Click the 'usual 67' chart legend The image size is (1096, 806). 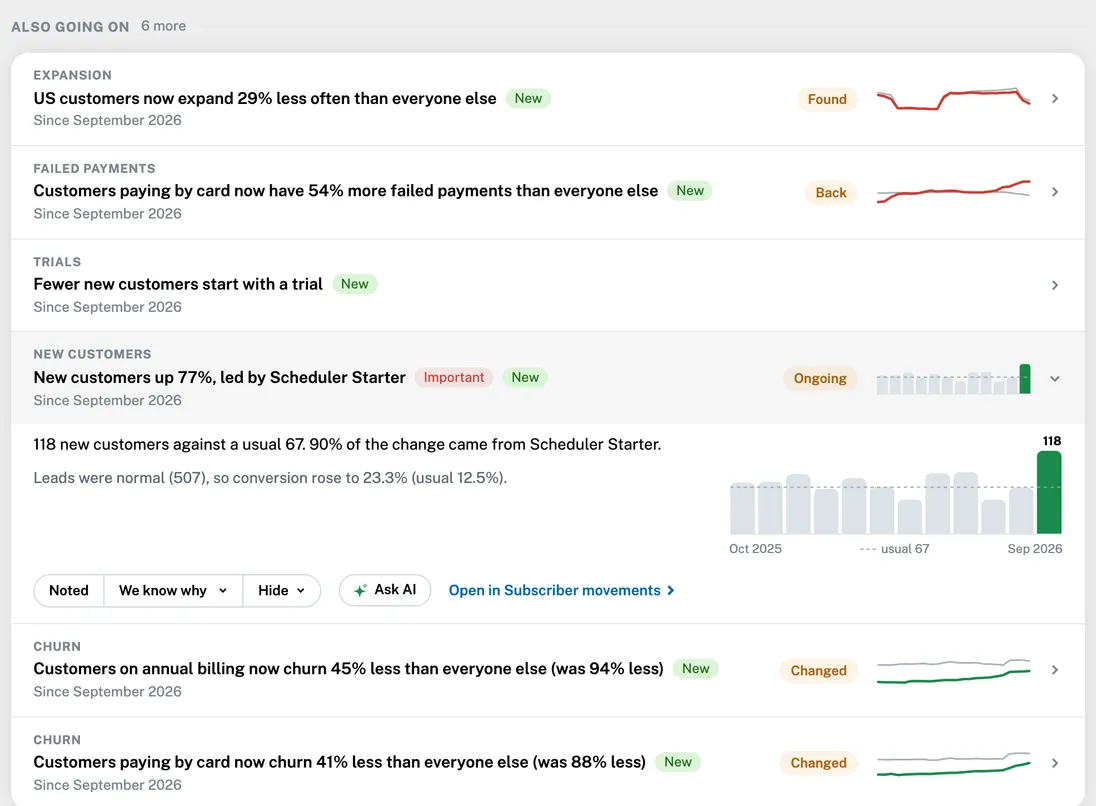pyautogui.click(x=895, y=549)
